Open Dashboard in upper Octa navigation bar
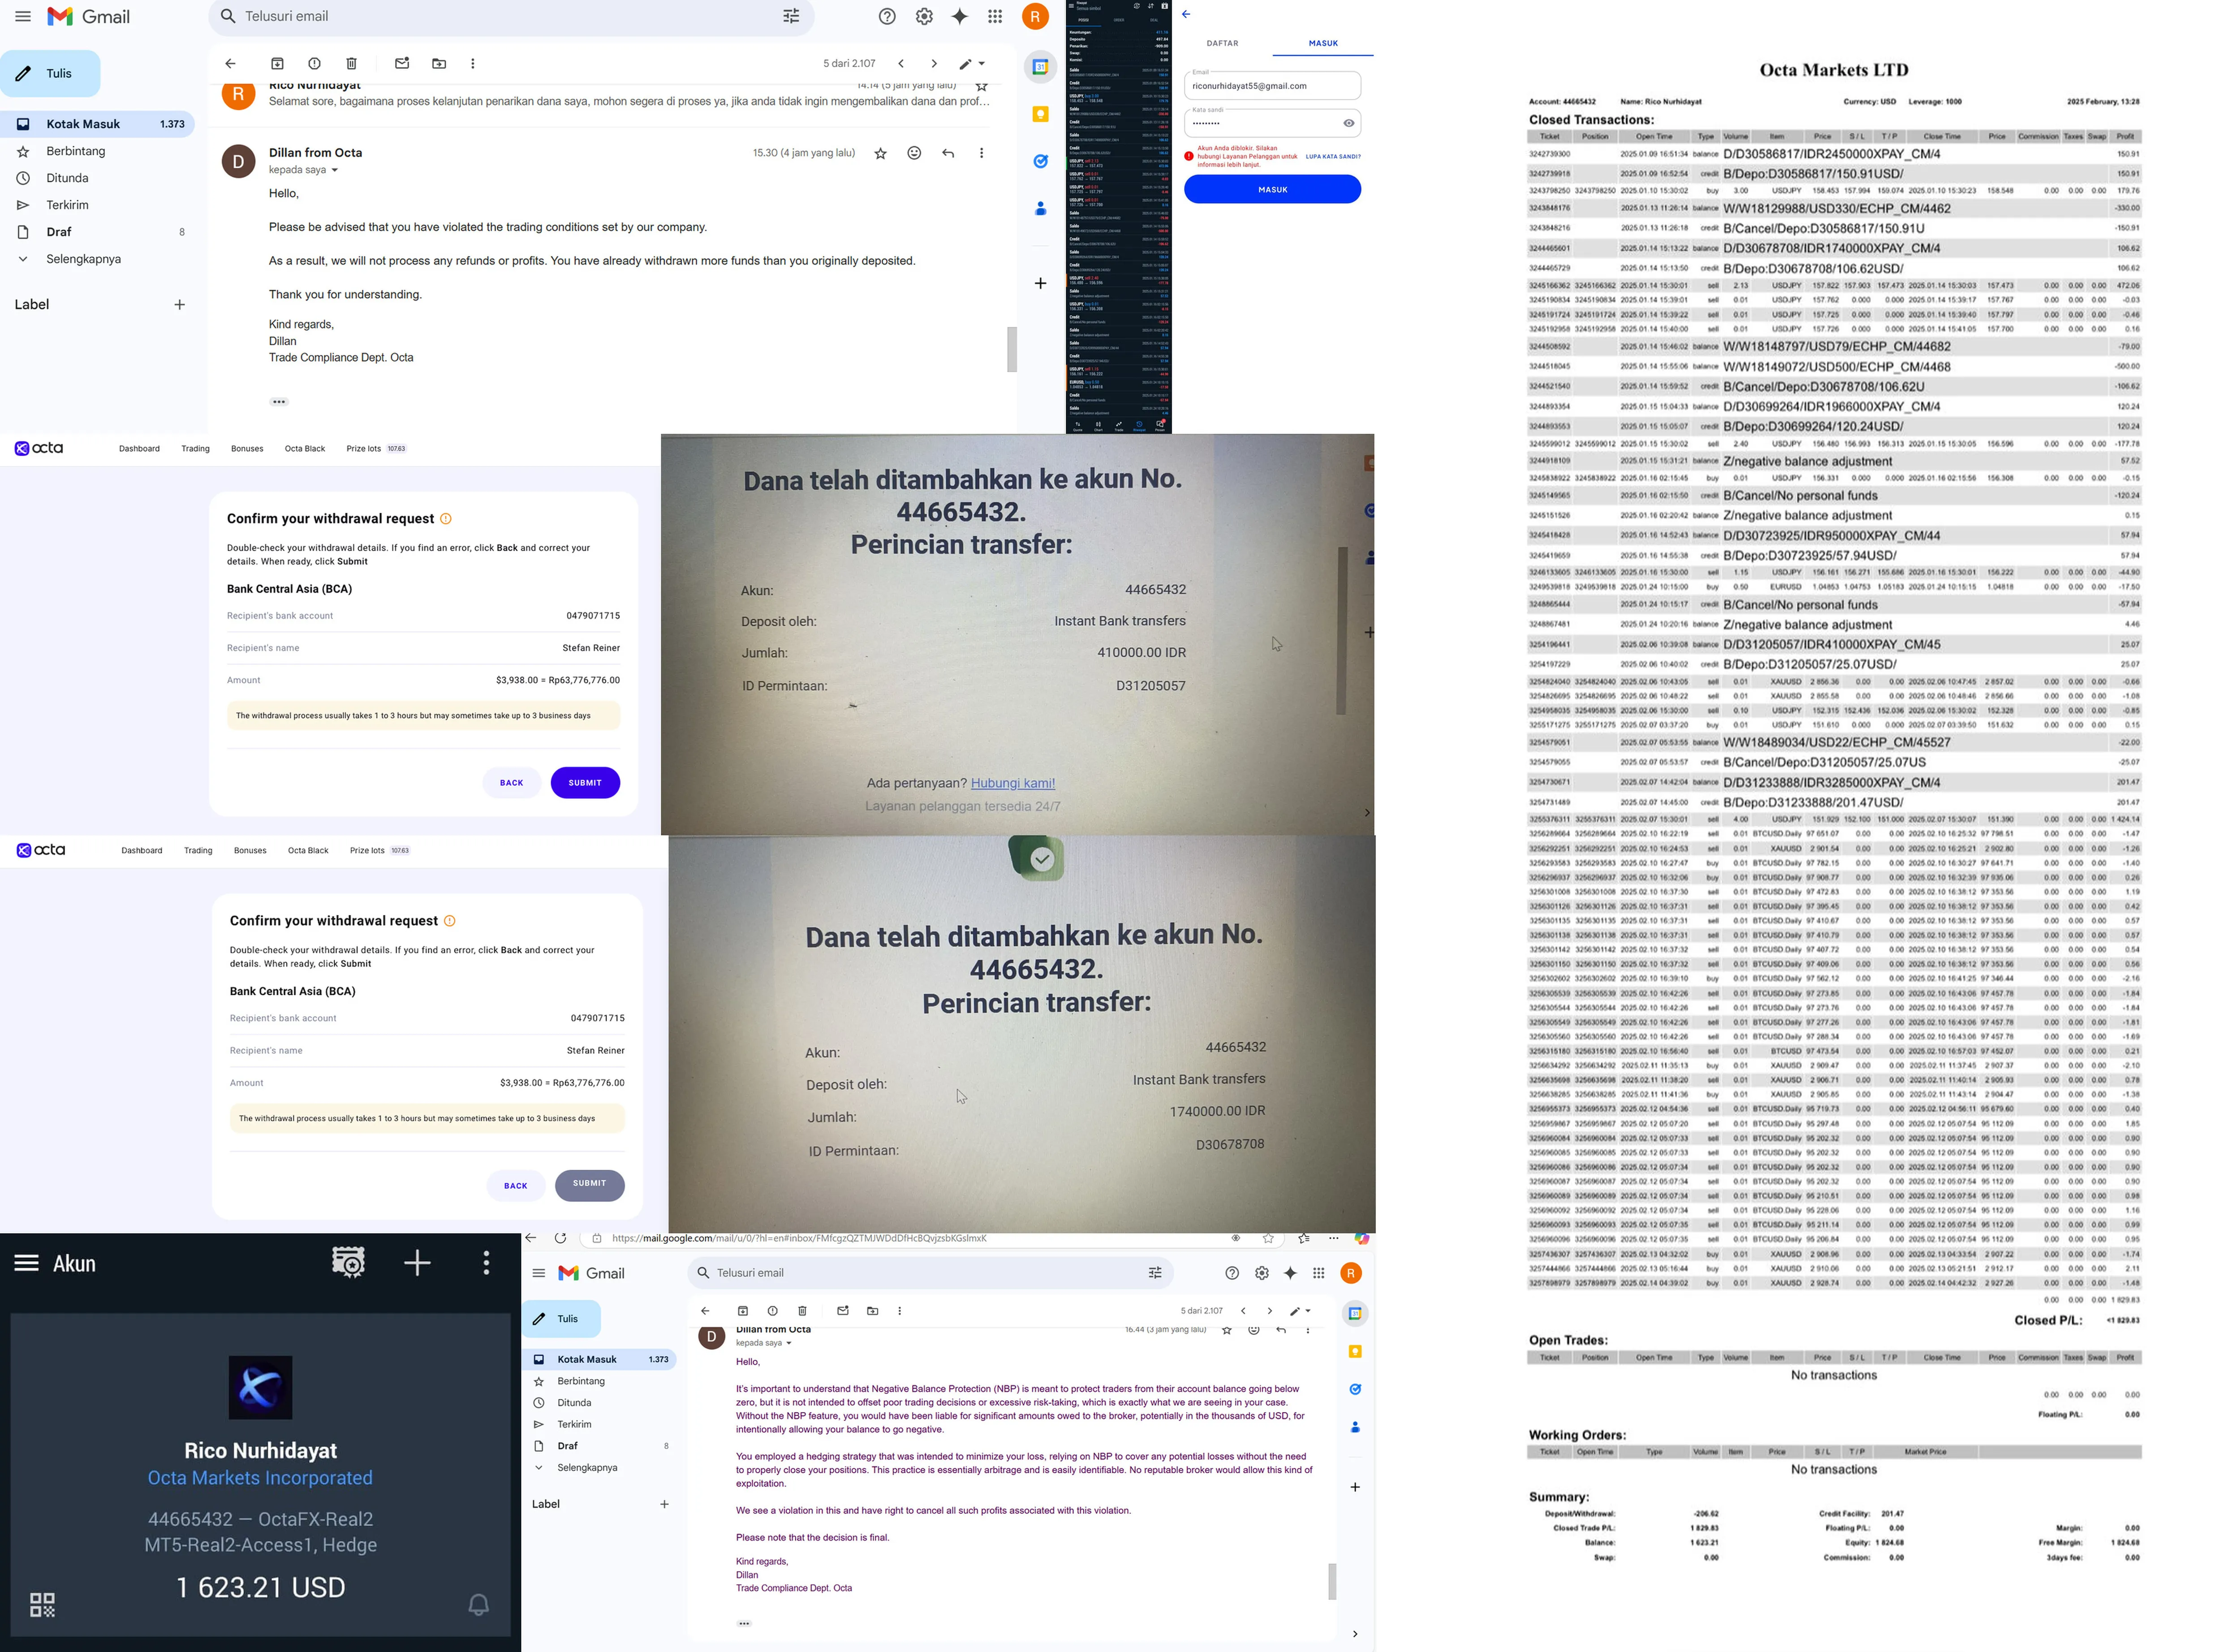Viewport: 2240px width, 1652px height. point(139,448)
